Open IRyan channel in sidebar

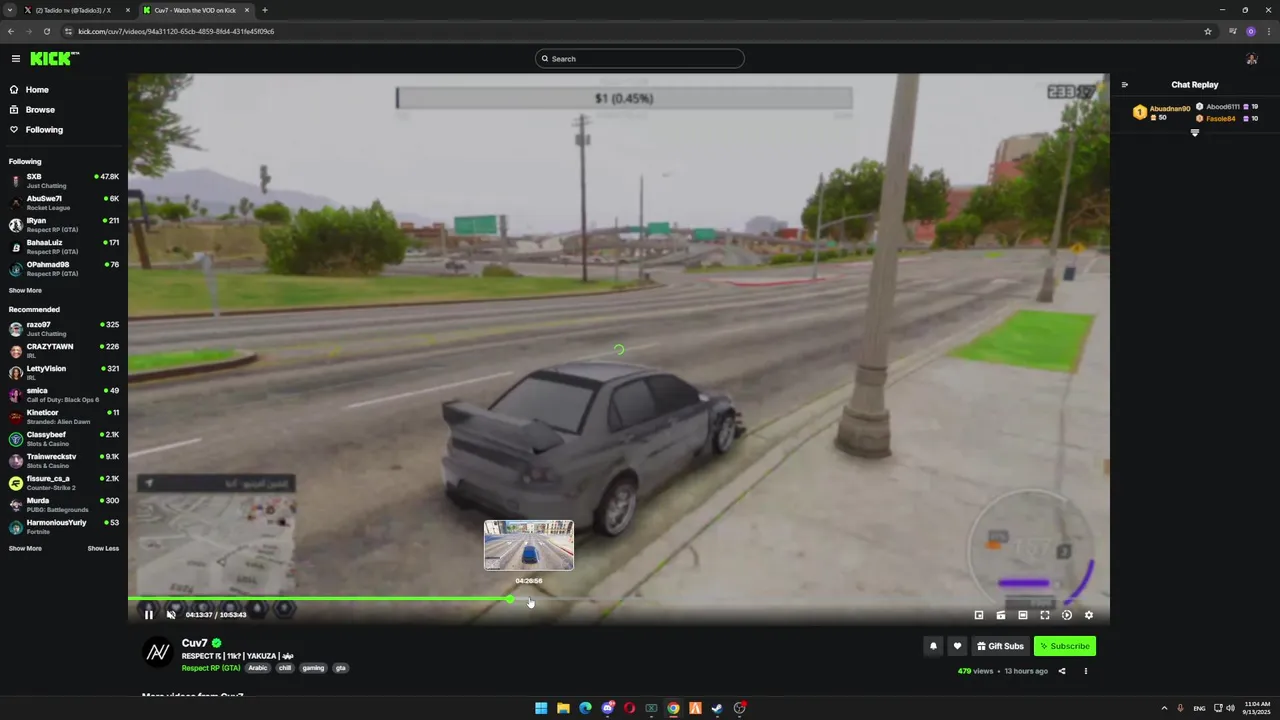pos(64,225)
